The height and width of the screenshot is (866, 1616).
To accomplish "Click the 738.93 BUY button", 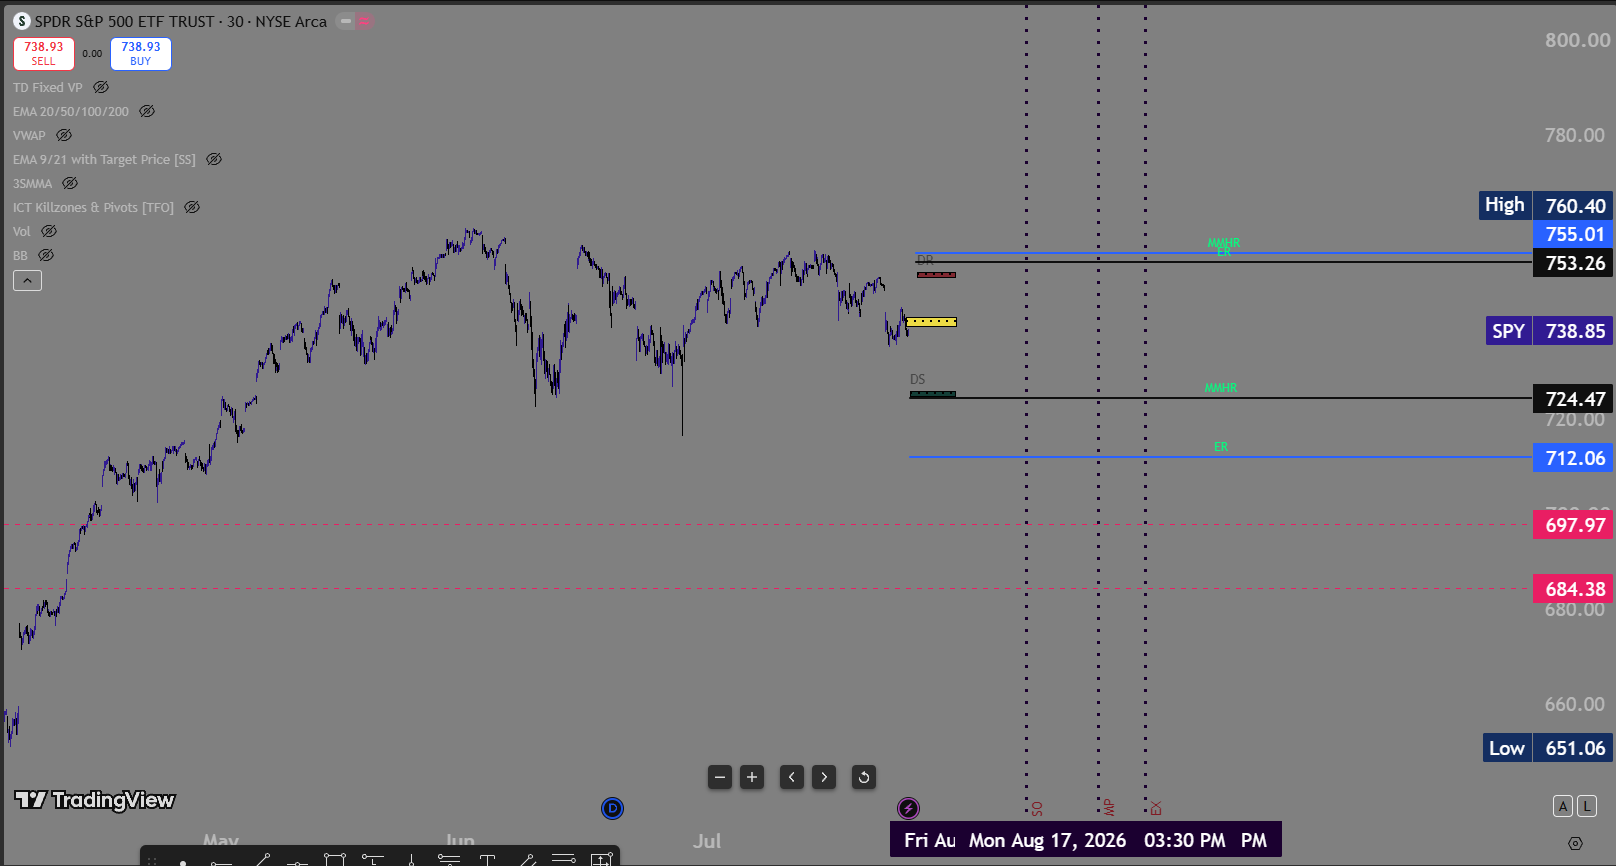I will pyautogui.click(x=141, y=54).
